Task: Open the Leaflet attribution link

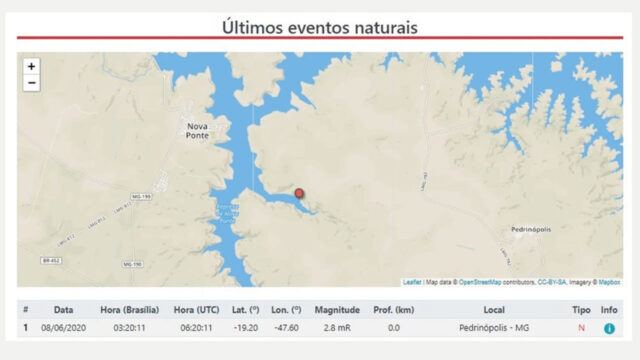Action: pyautogui.click(x=411, y=282)
